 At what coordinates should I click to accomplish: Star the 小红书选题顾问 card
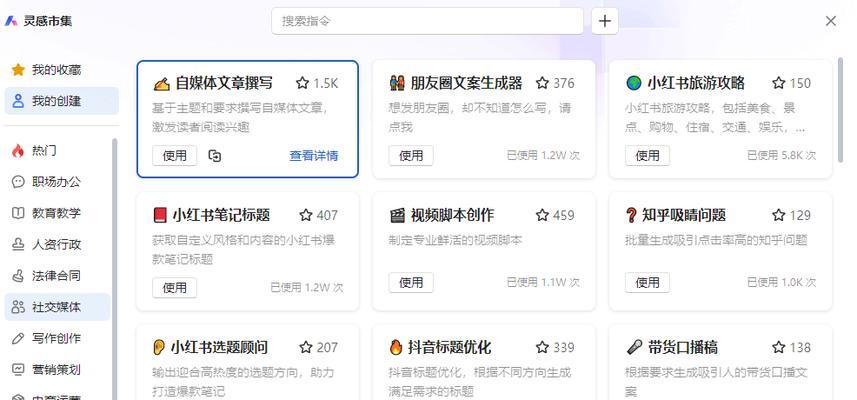click(306, 348)
